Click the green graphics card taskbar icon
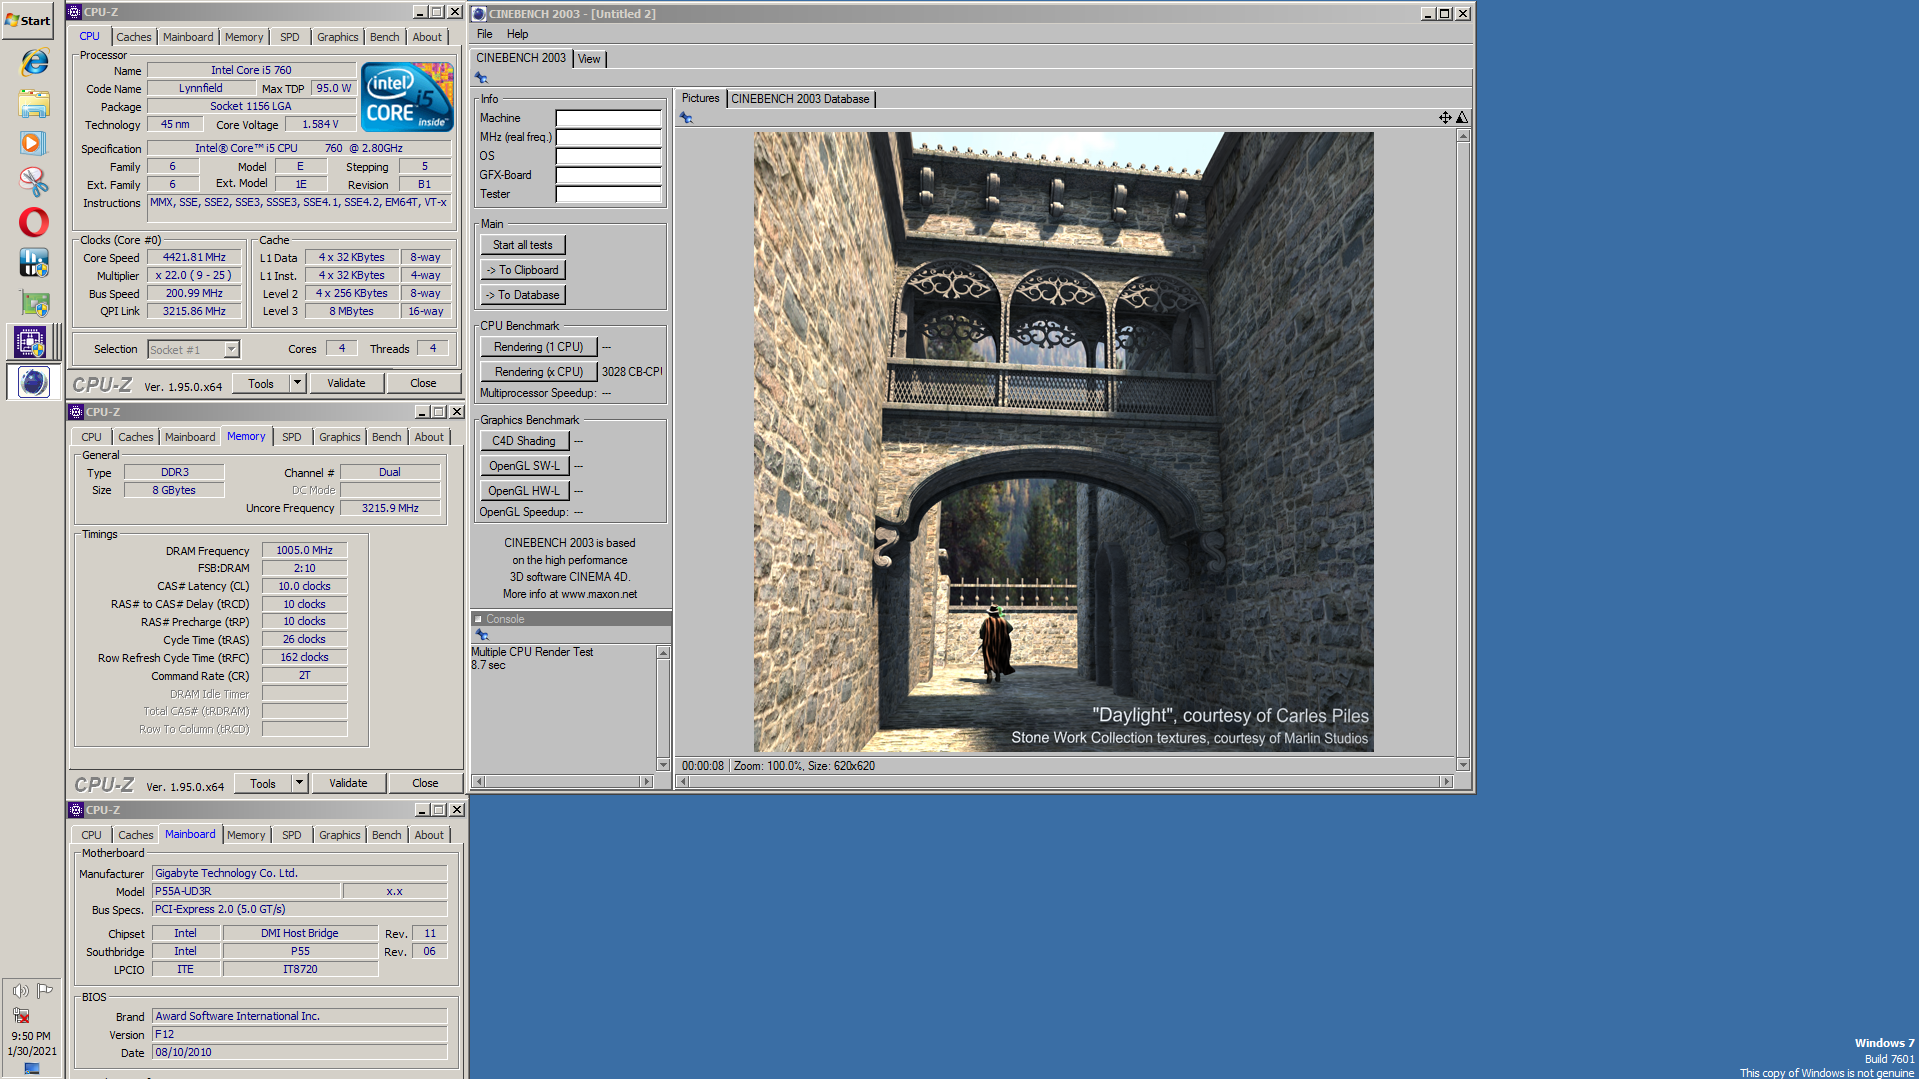1919x1079 pixels. (x=33, y=303)
